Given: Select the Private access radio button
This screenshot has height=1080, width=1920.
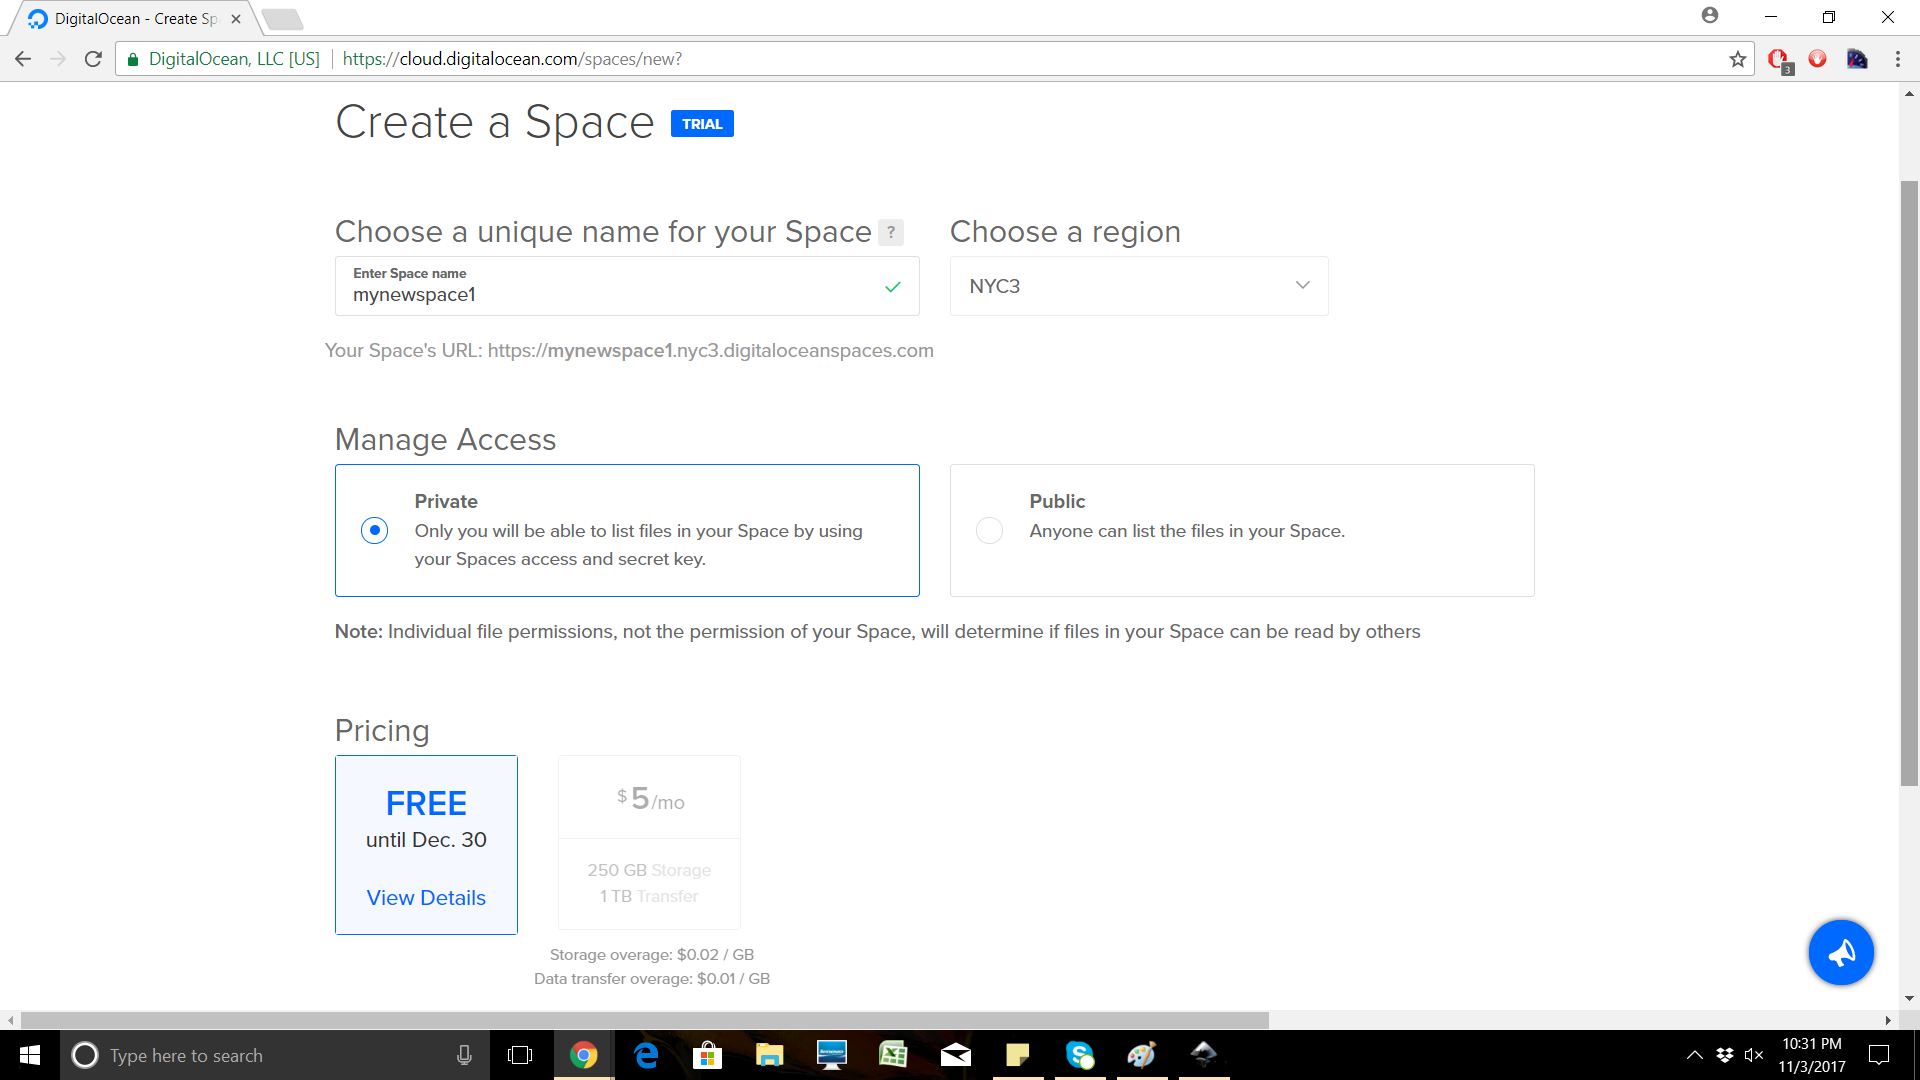Looking at the screenshot, I should tap(374, 530).
